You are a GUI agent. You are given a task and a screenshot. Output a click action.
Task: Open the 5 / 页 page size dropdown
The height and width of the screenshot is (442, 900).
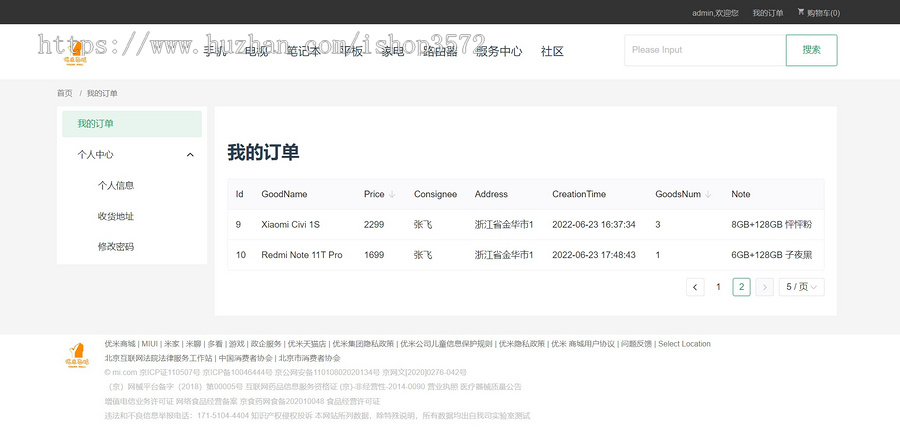tap(801, 287)
